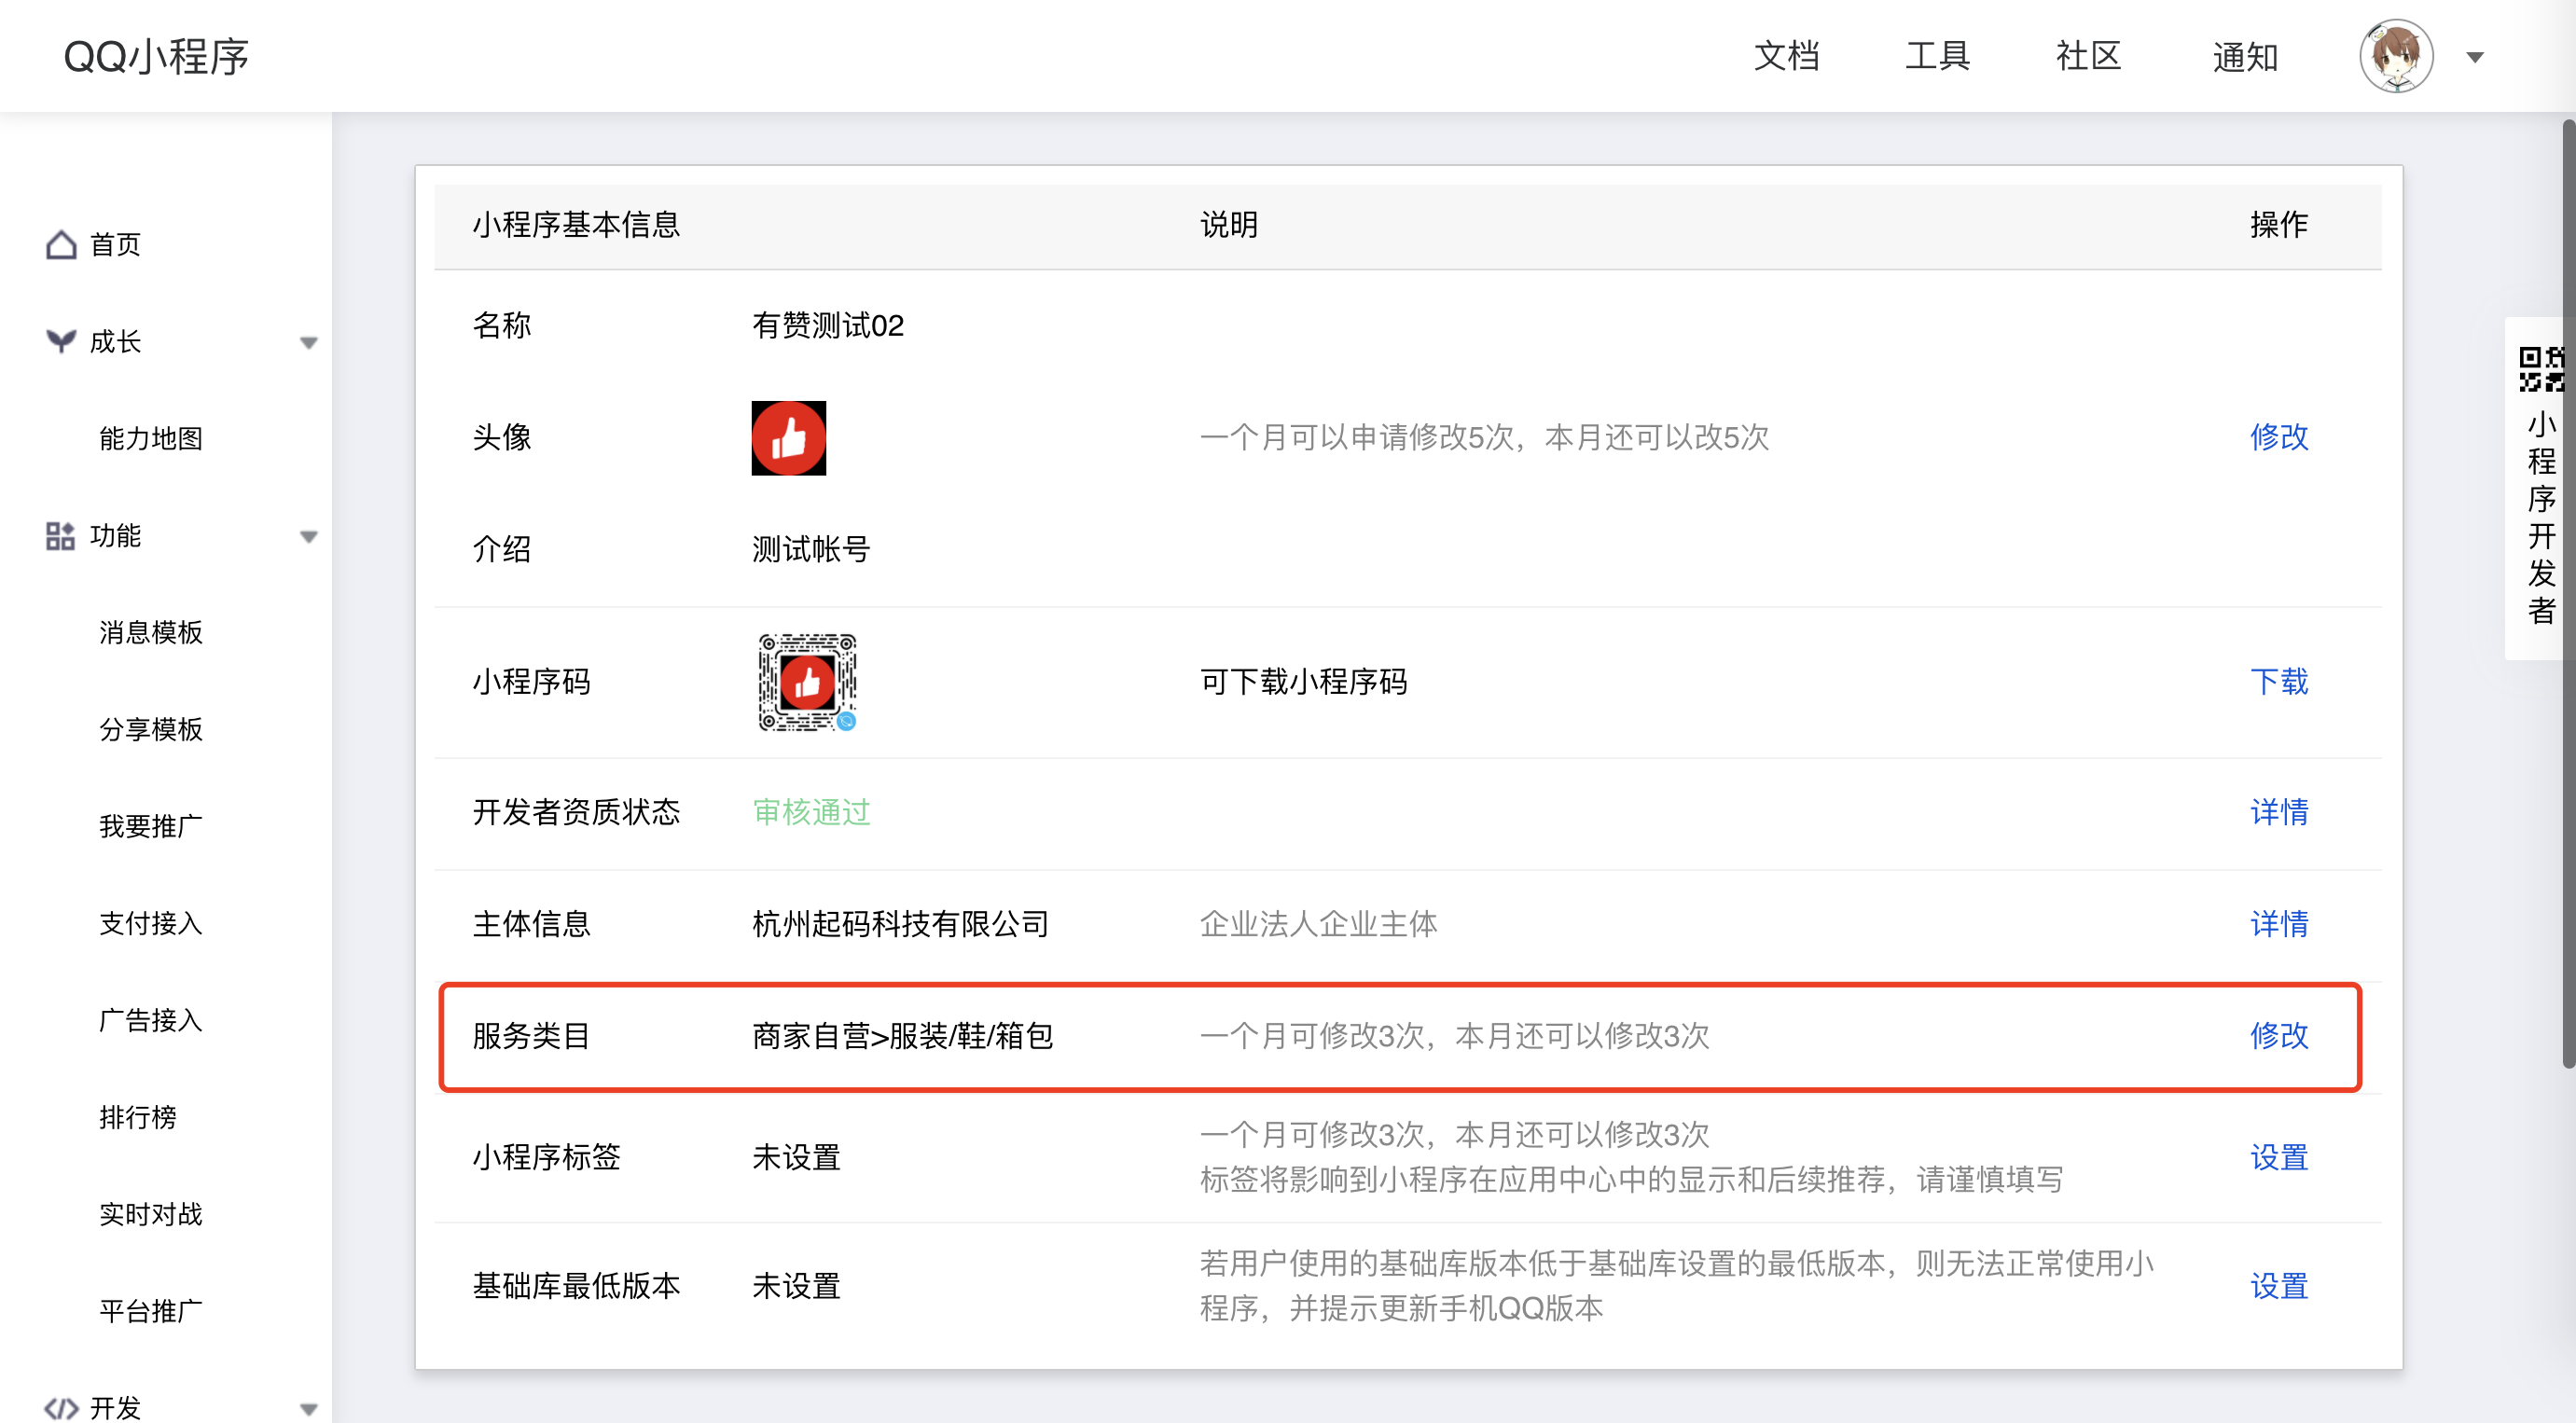Click the red thumbs-up 头像 image

(x=789, y=438)
